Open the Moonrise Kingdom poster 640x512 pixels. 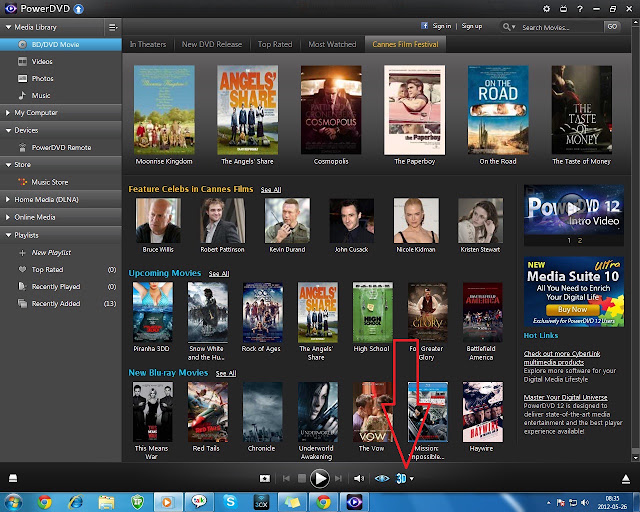click(164, 110)
